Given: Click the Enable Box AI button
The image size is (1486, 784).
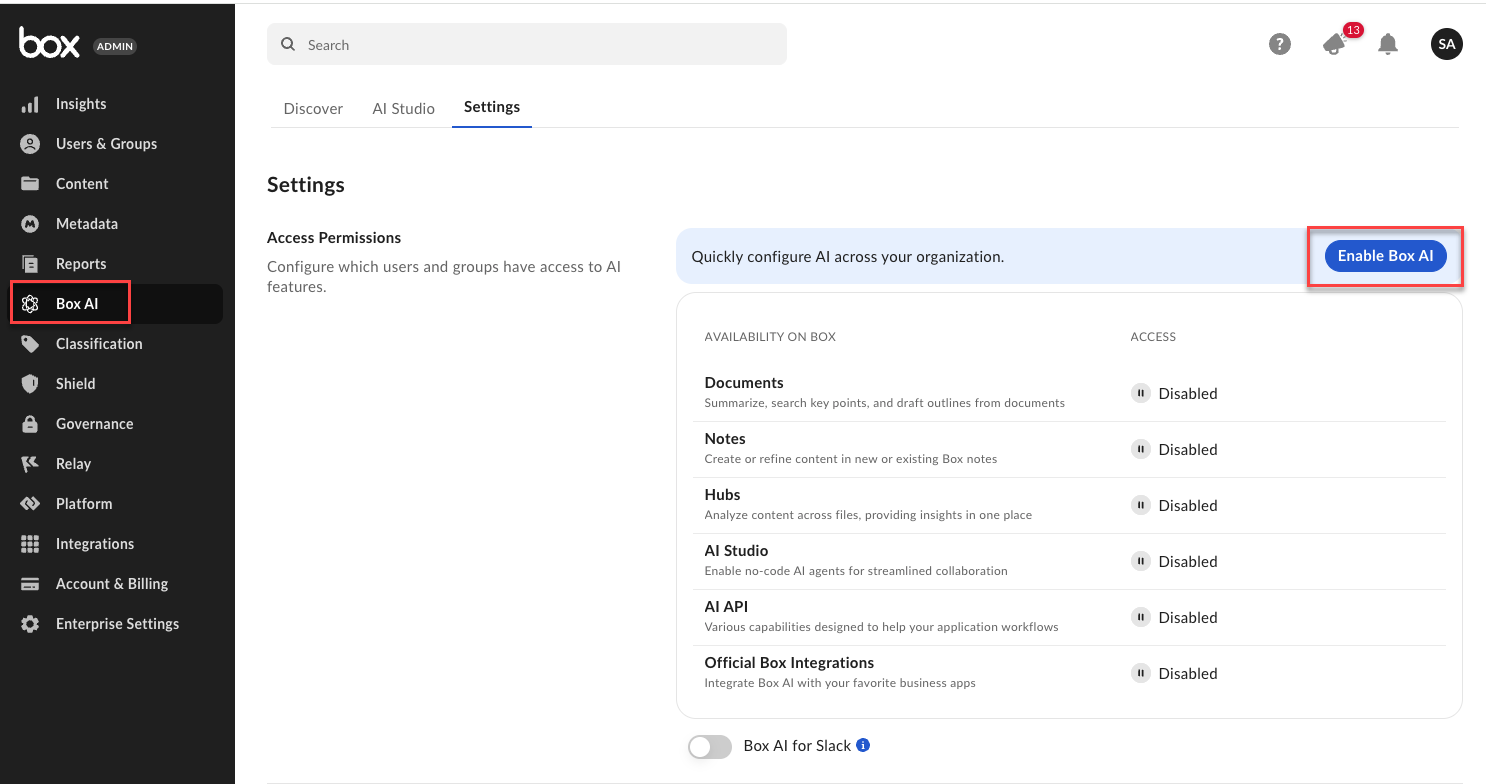Looking at the screenshot, I should click(x=1385, y=256).
